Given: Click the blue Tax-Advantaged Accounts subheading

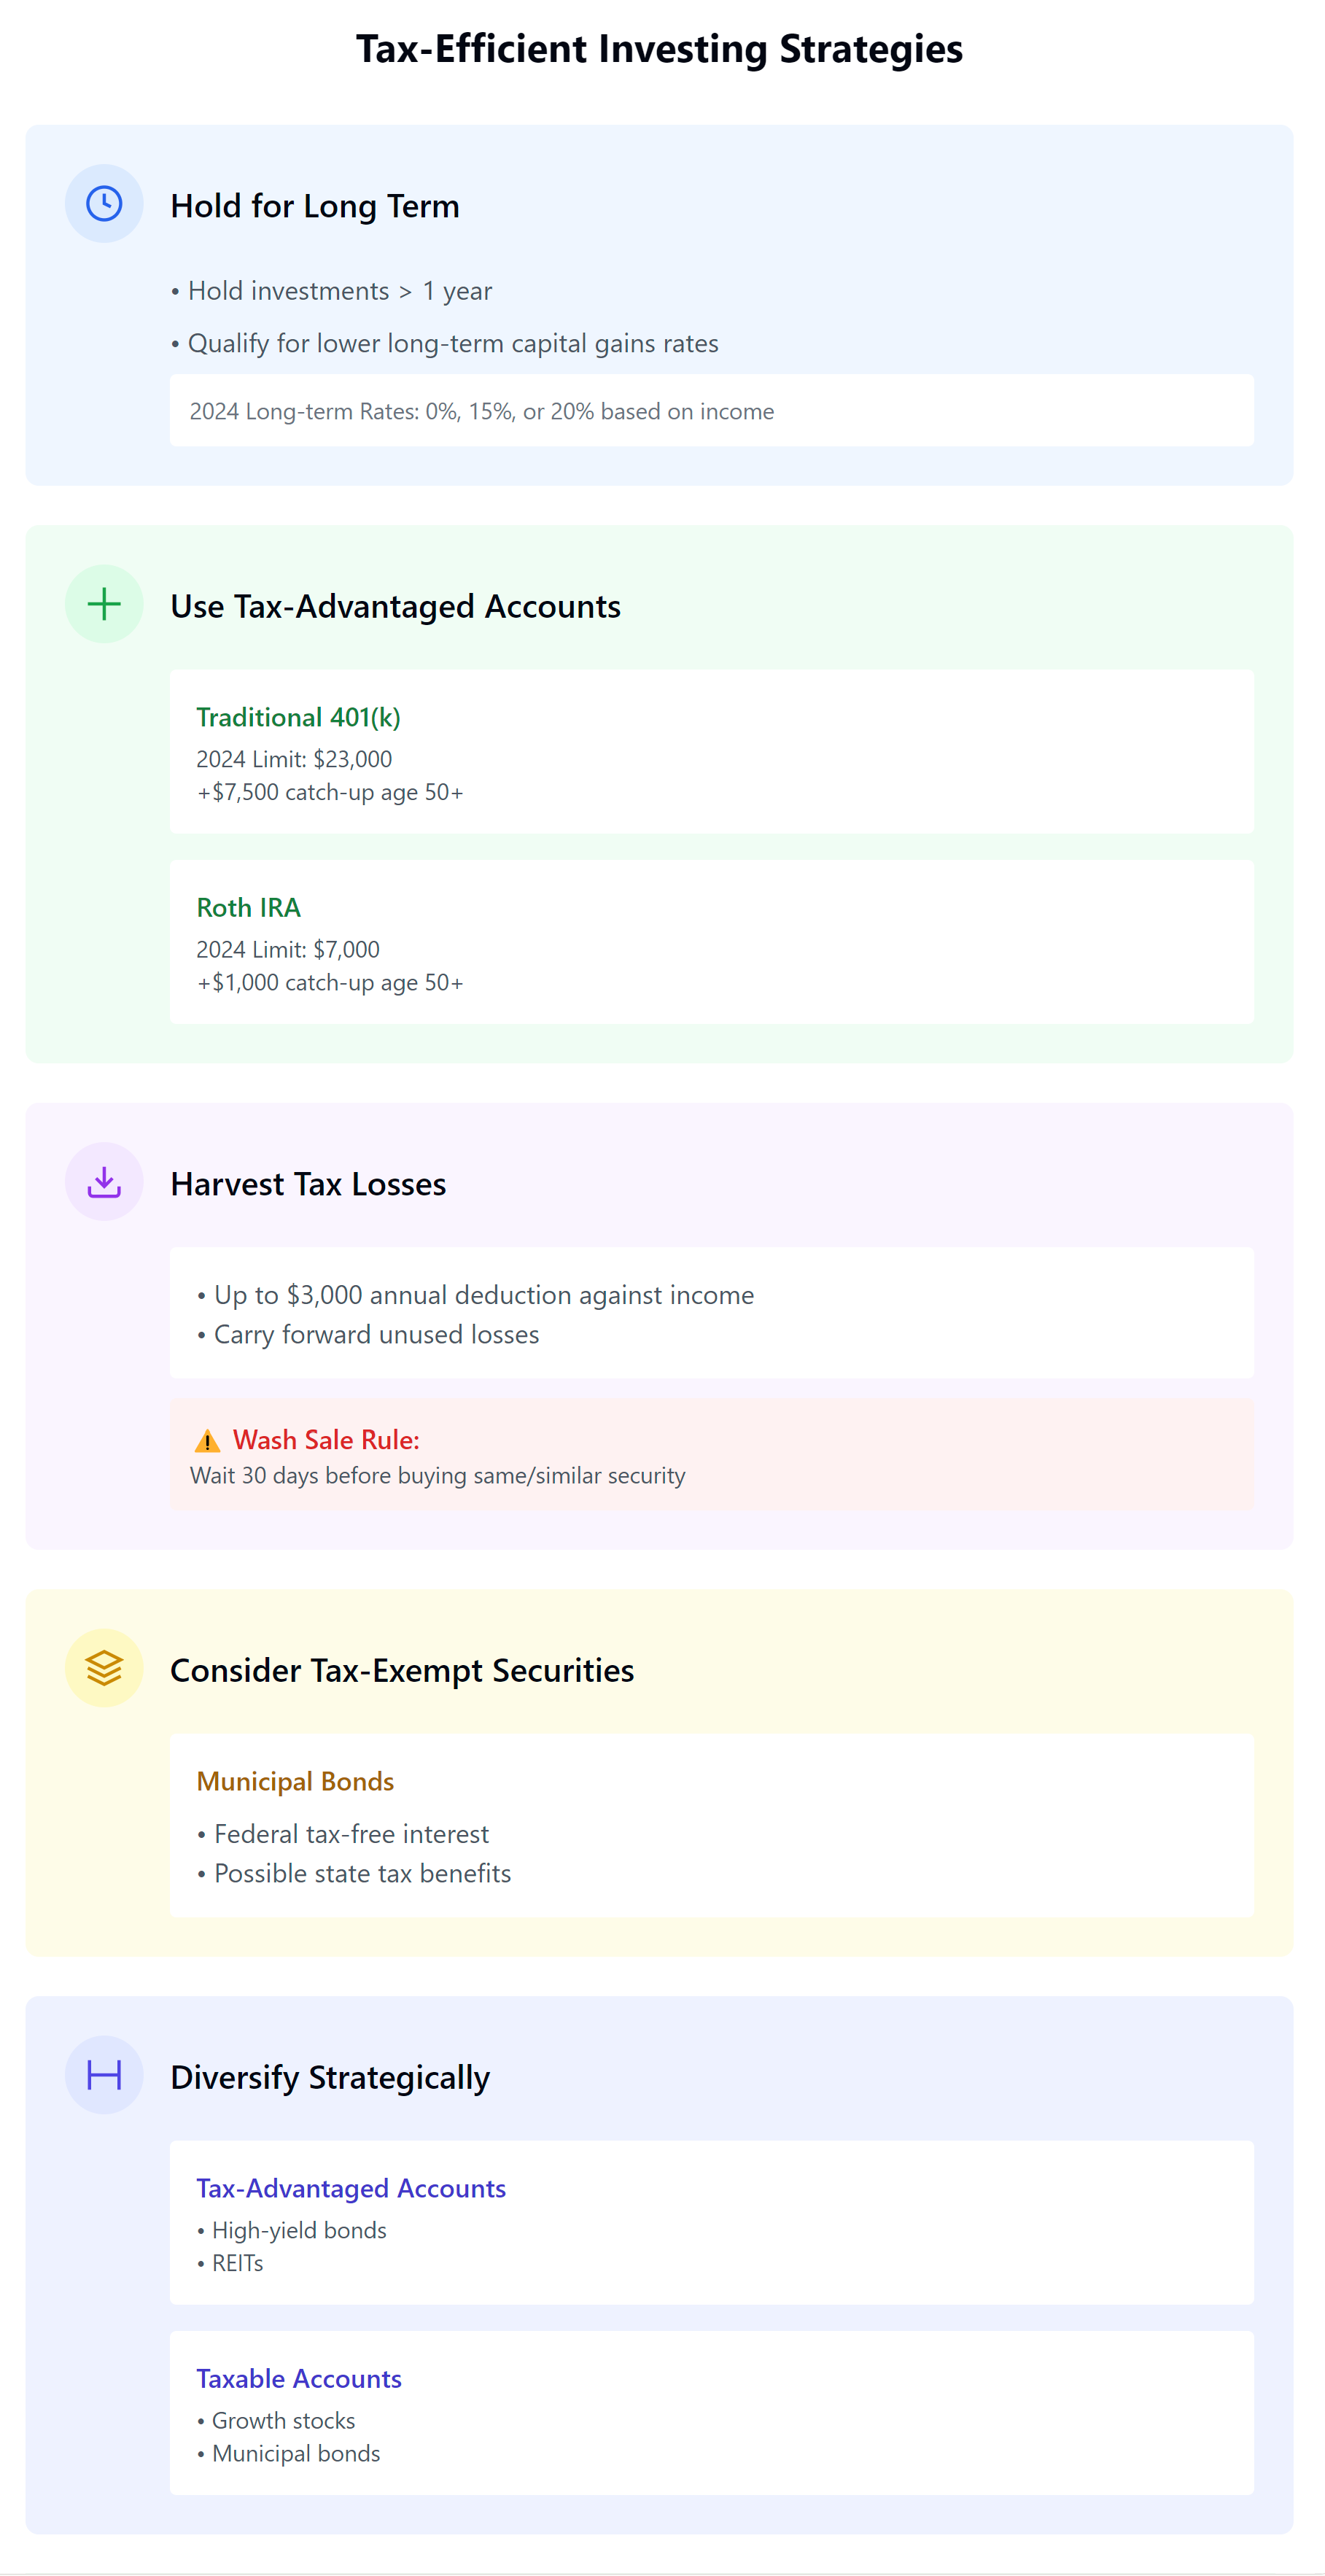Looking at the screenshot, I should (x=351, y=2188).
